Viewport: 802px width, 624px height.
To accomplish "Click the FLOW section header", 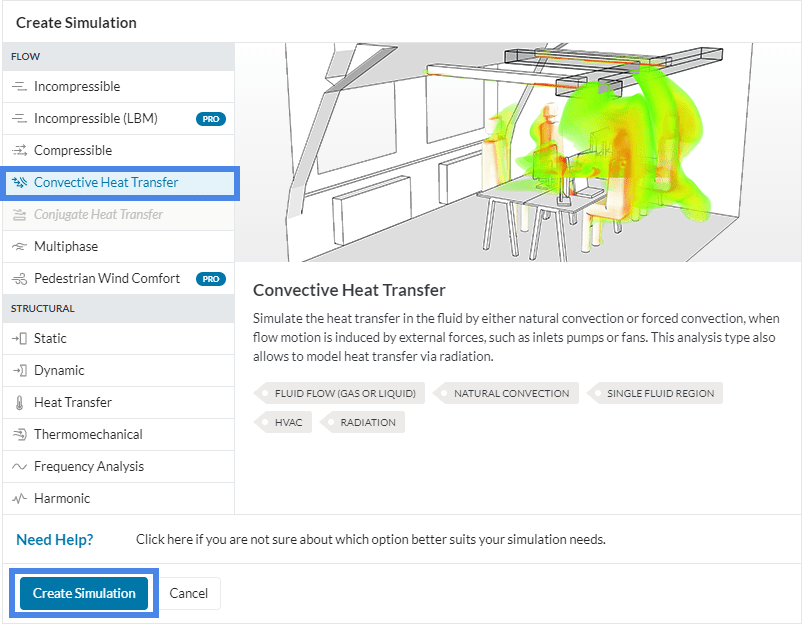I will (24, 56).
